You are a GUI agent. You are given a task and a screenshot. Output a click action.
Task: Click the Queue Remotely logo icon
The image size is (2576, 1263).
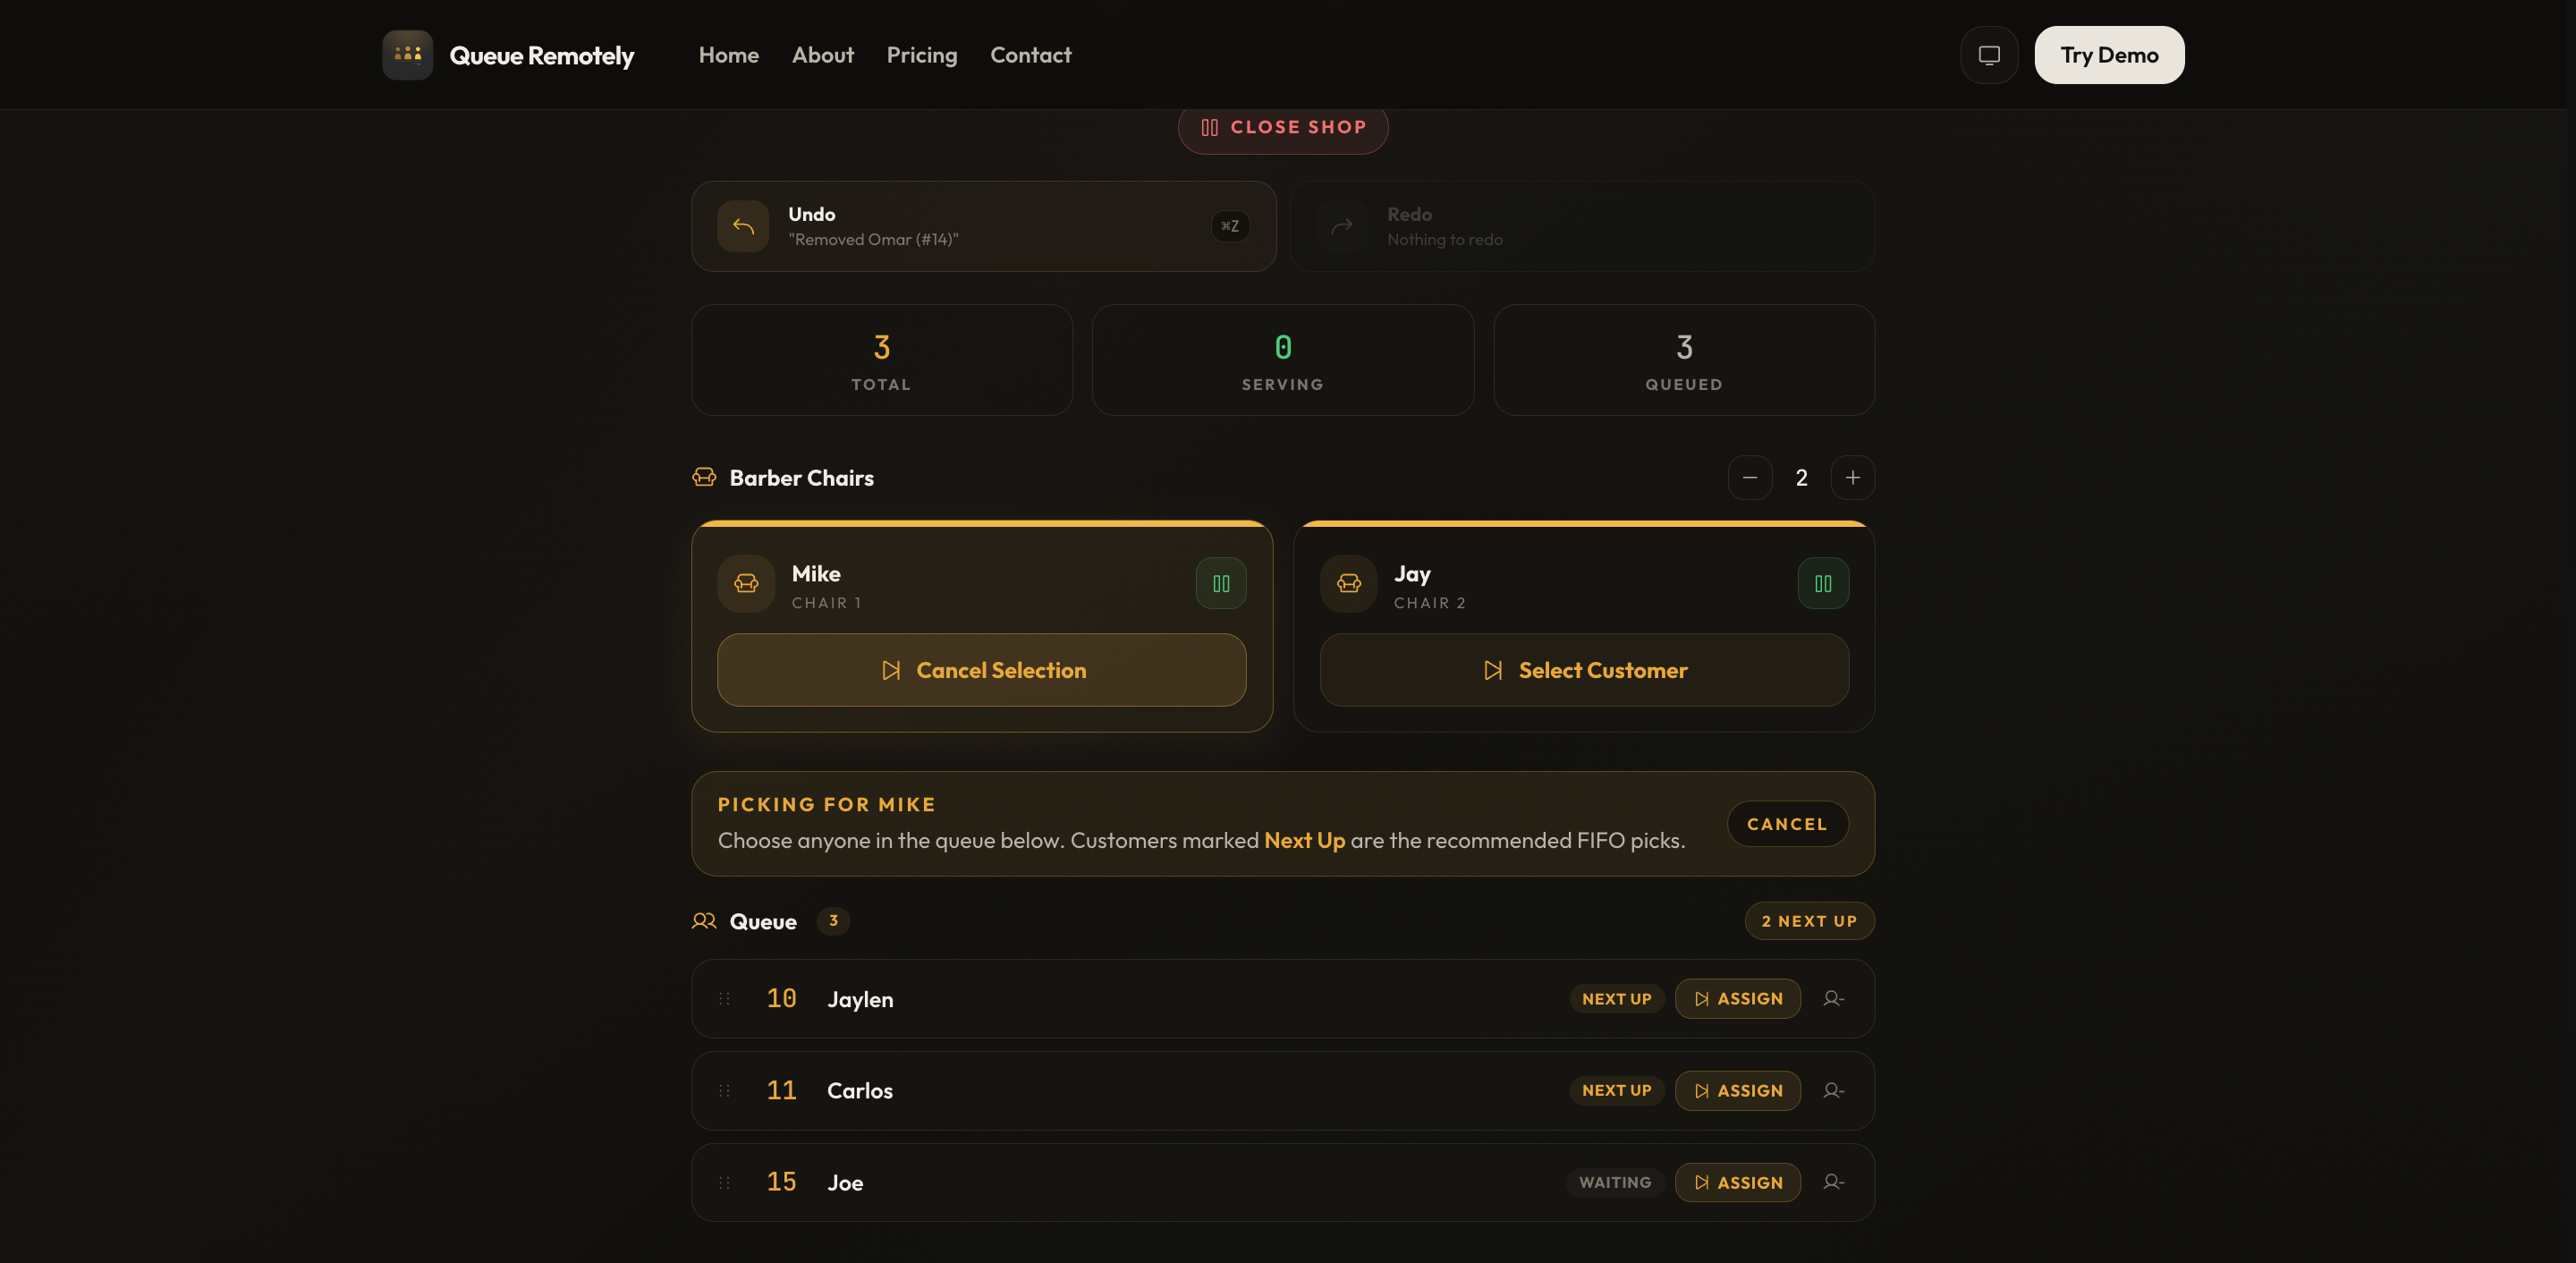point(407,55)
